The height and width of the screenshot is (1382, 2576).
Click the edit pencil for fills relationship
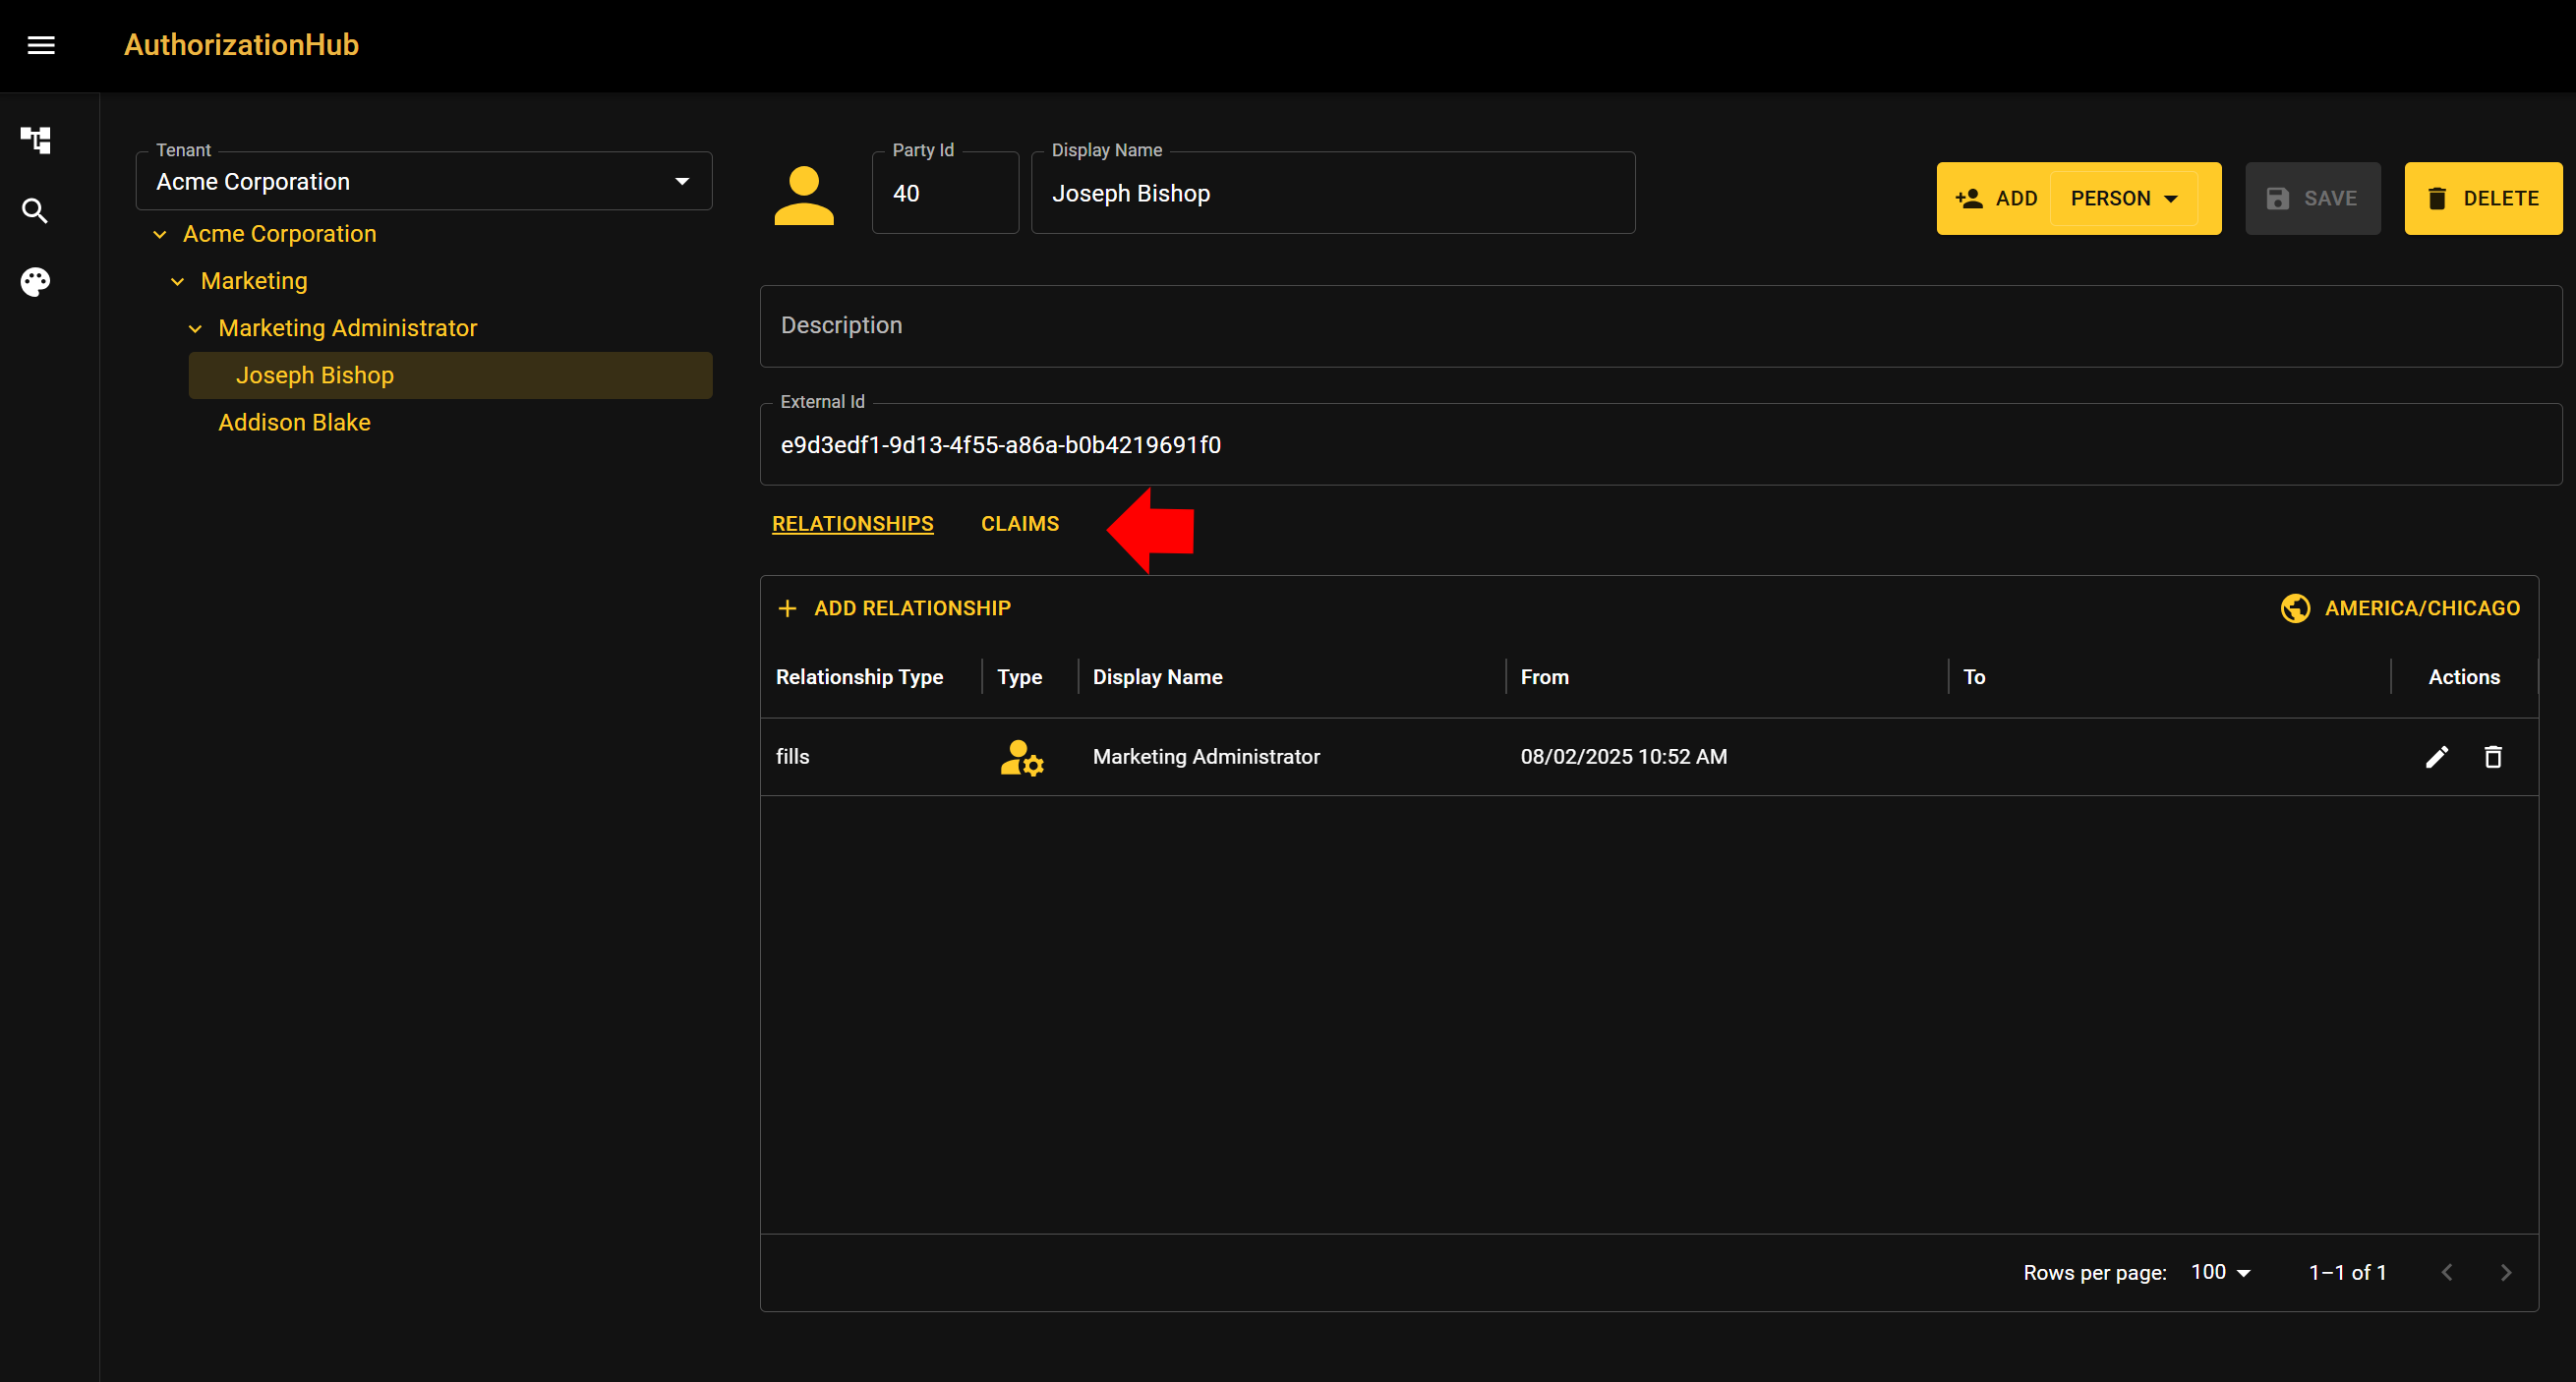pyautogui.click(x=2437, y=757)
